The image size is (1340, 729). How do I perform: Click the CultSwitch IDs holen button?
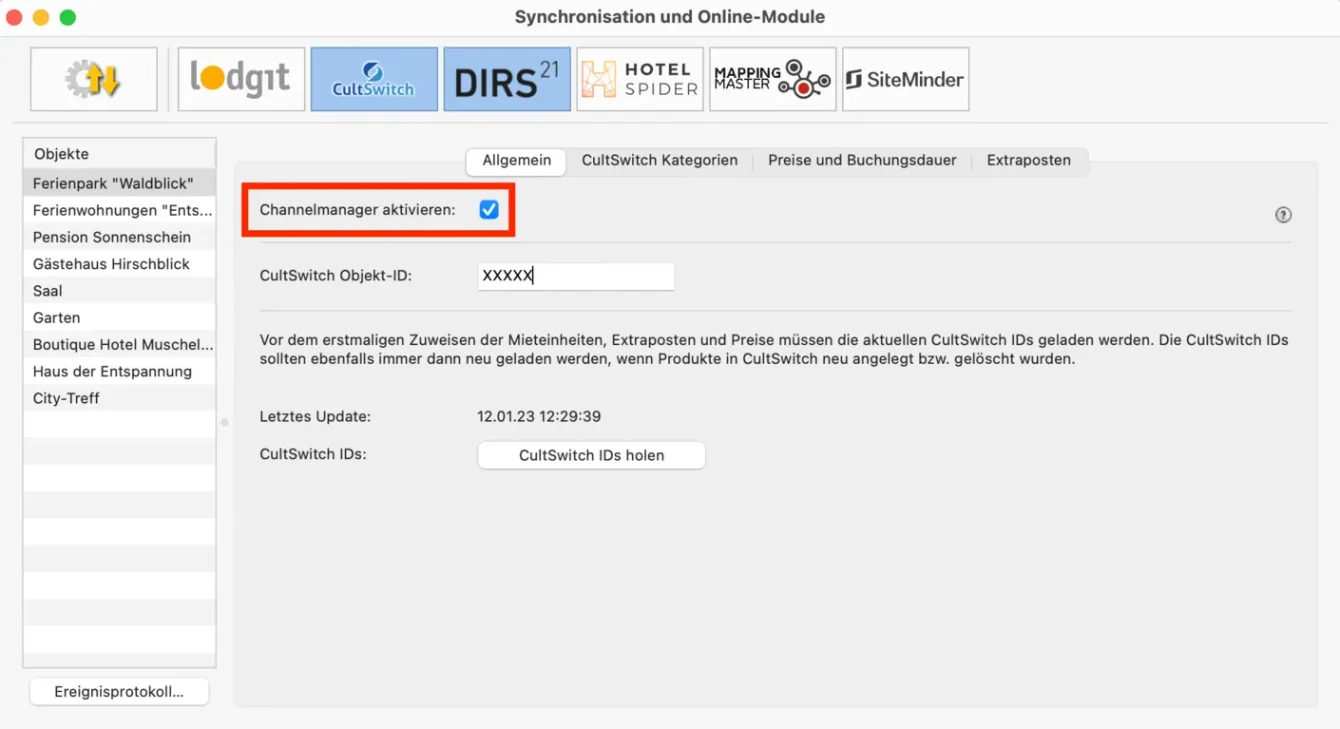point(592,455)
